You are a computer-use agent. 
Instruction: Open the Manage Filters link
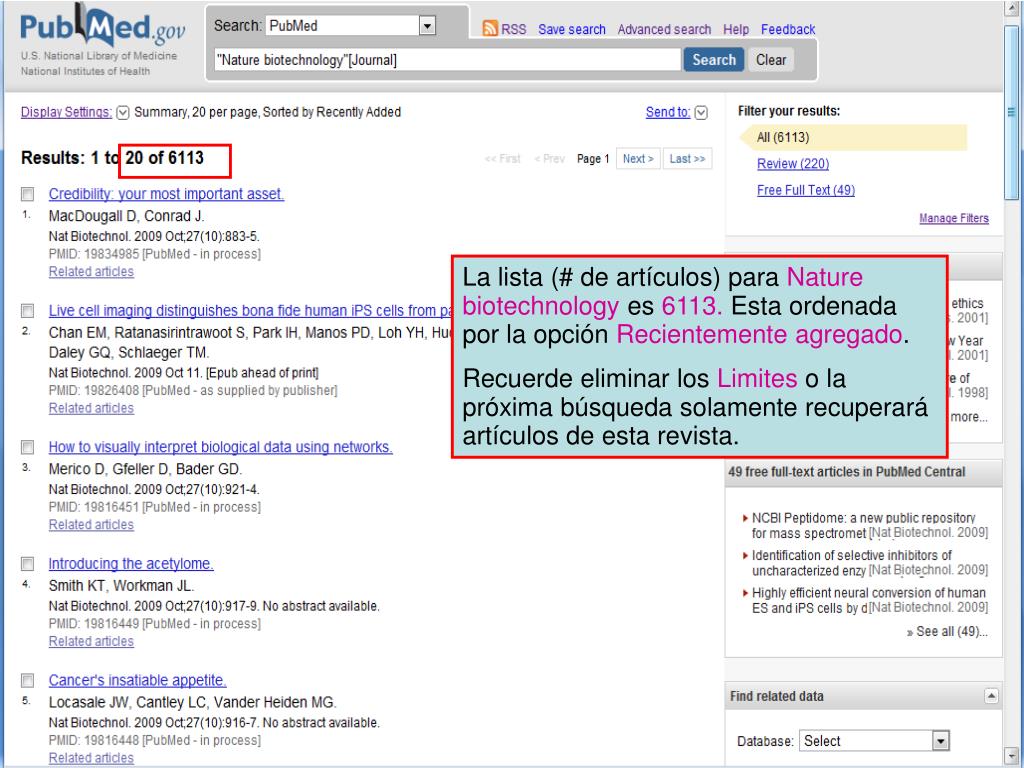(x=953, y=218)
